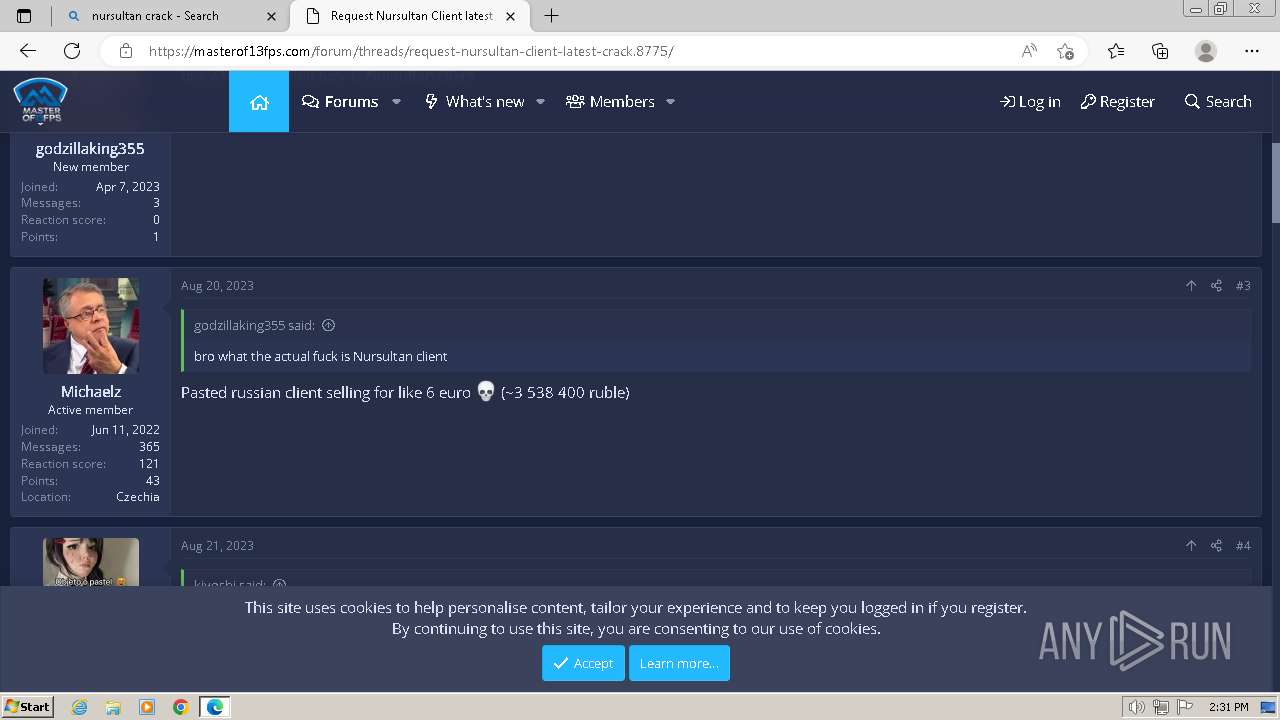The height and width of the screenshot is (720, 1280).
Task: Open Edge settings and more menu
Action: (1252, 51)
